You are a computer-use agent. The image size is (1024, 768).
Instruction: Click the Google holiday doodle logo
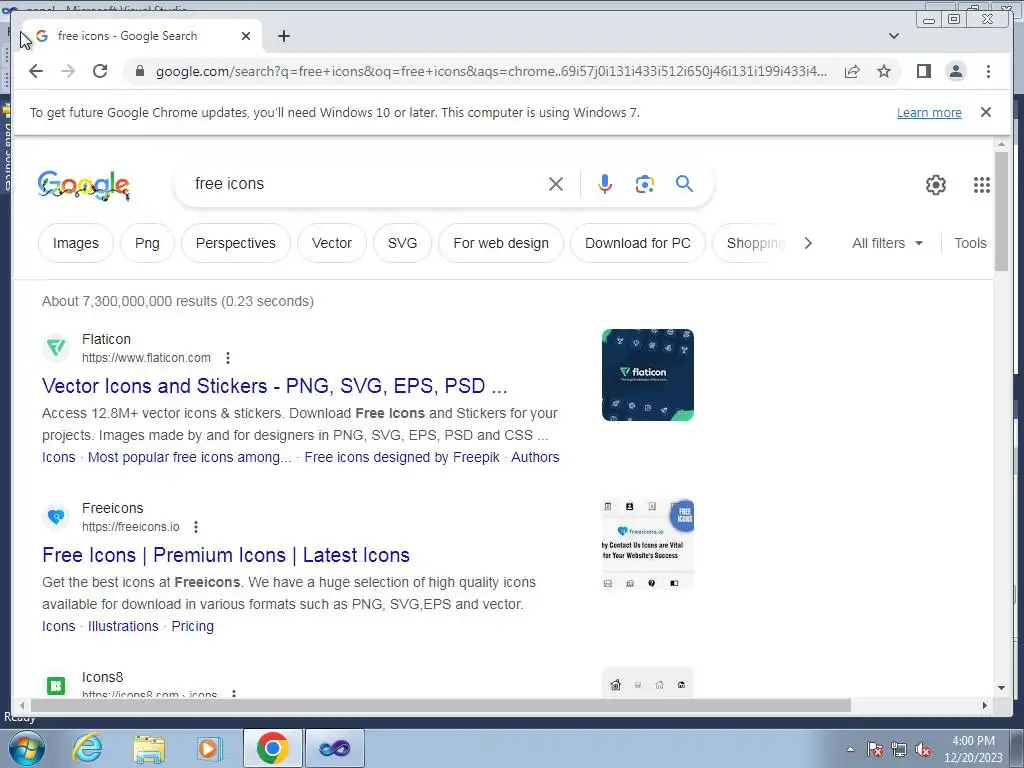tap(84, 185)
